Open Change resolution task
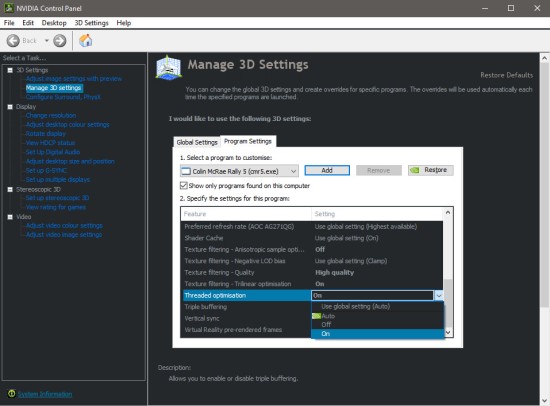Screen dimensions: 550x406 [51, 115]
